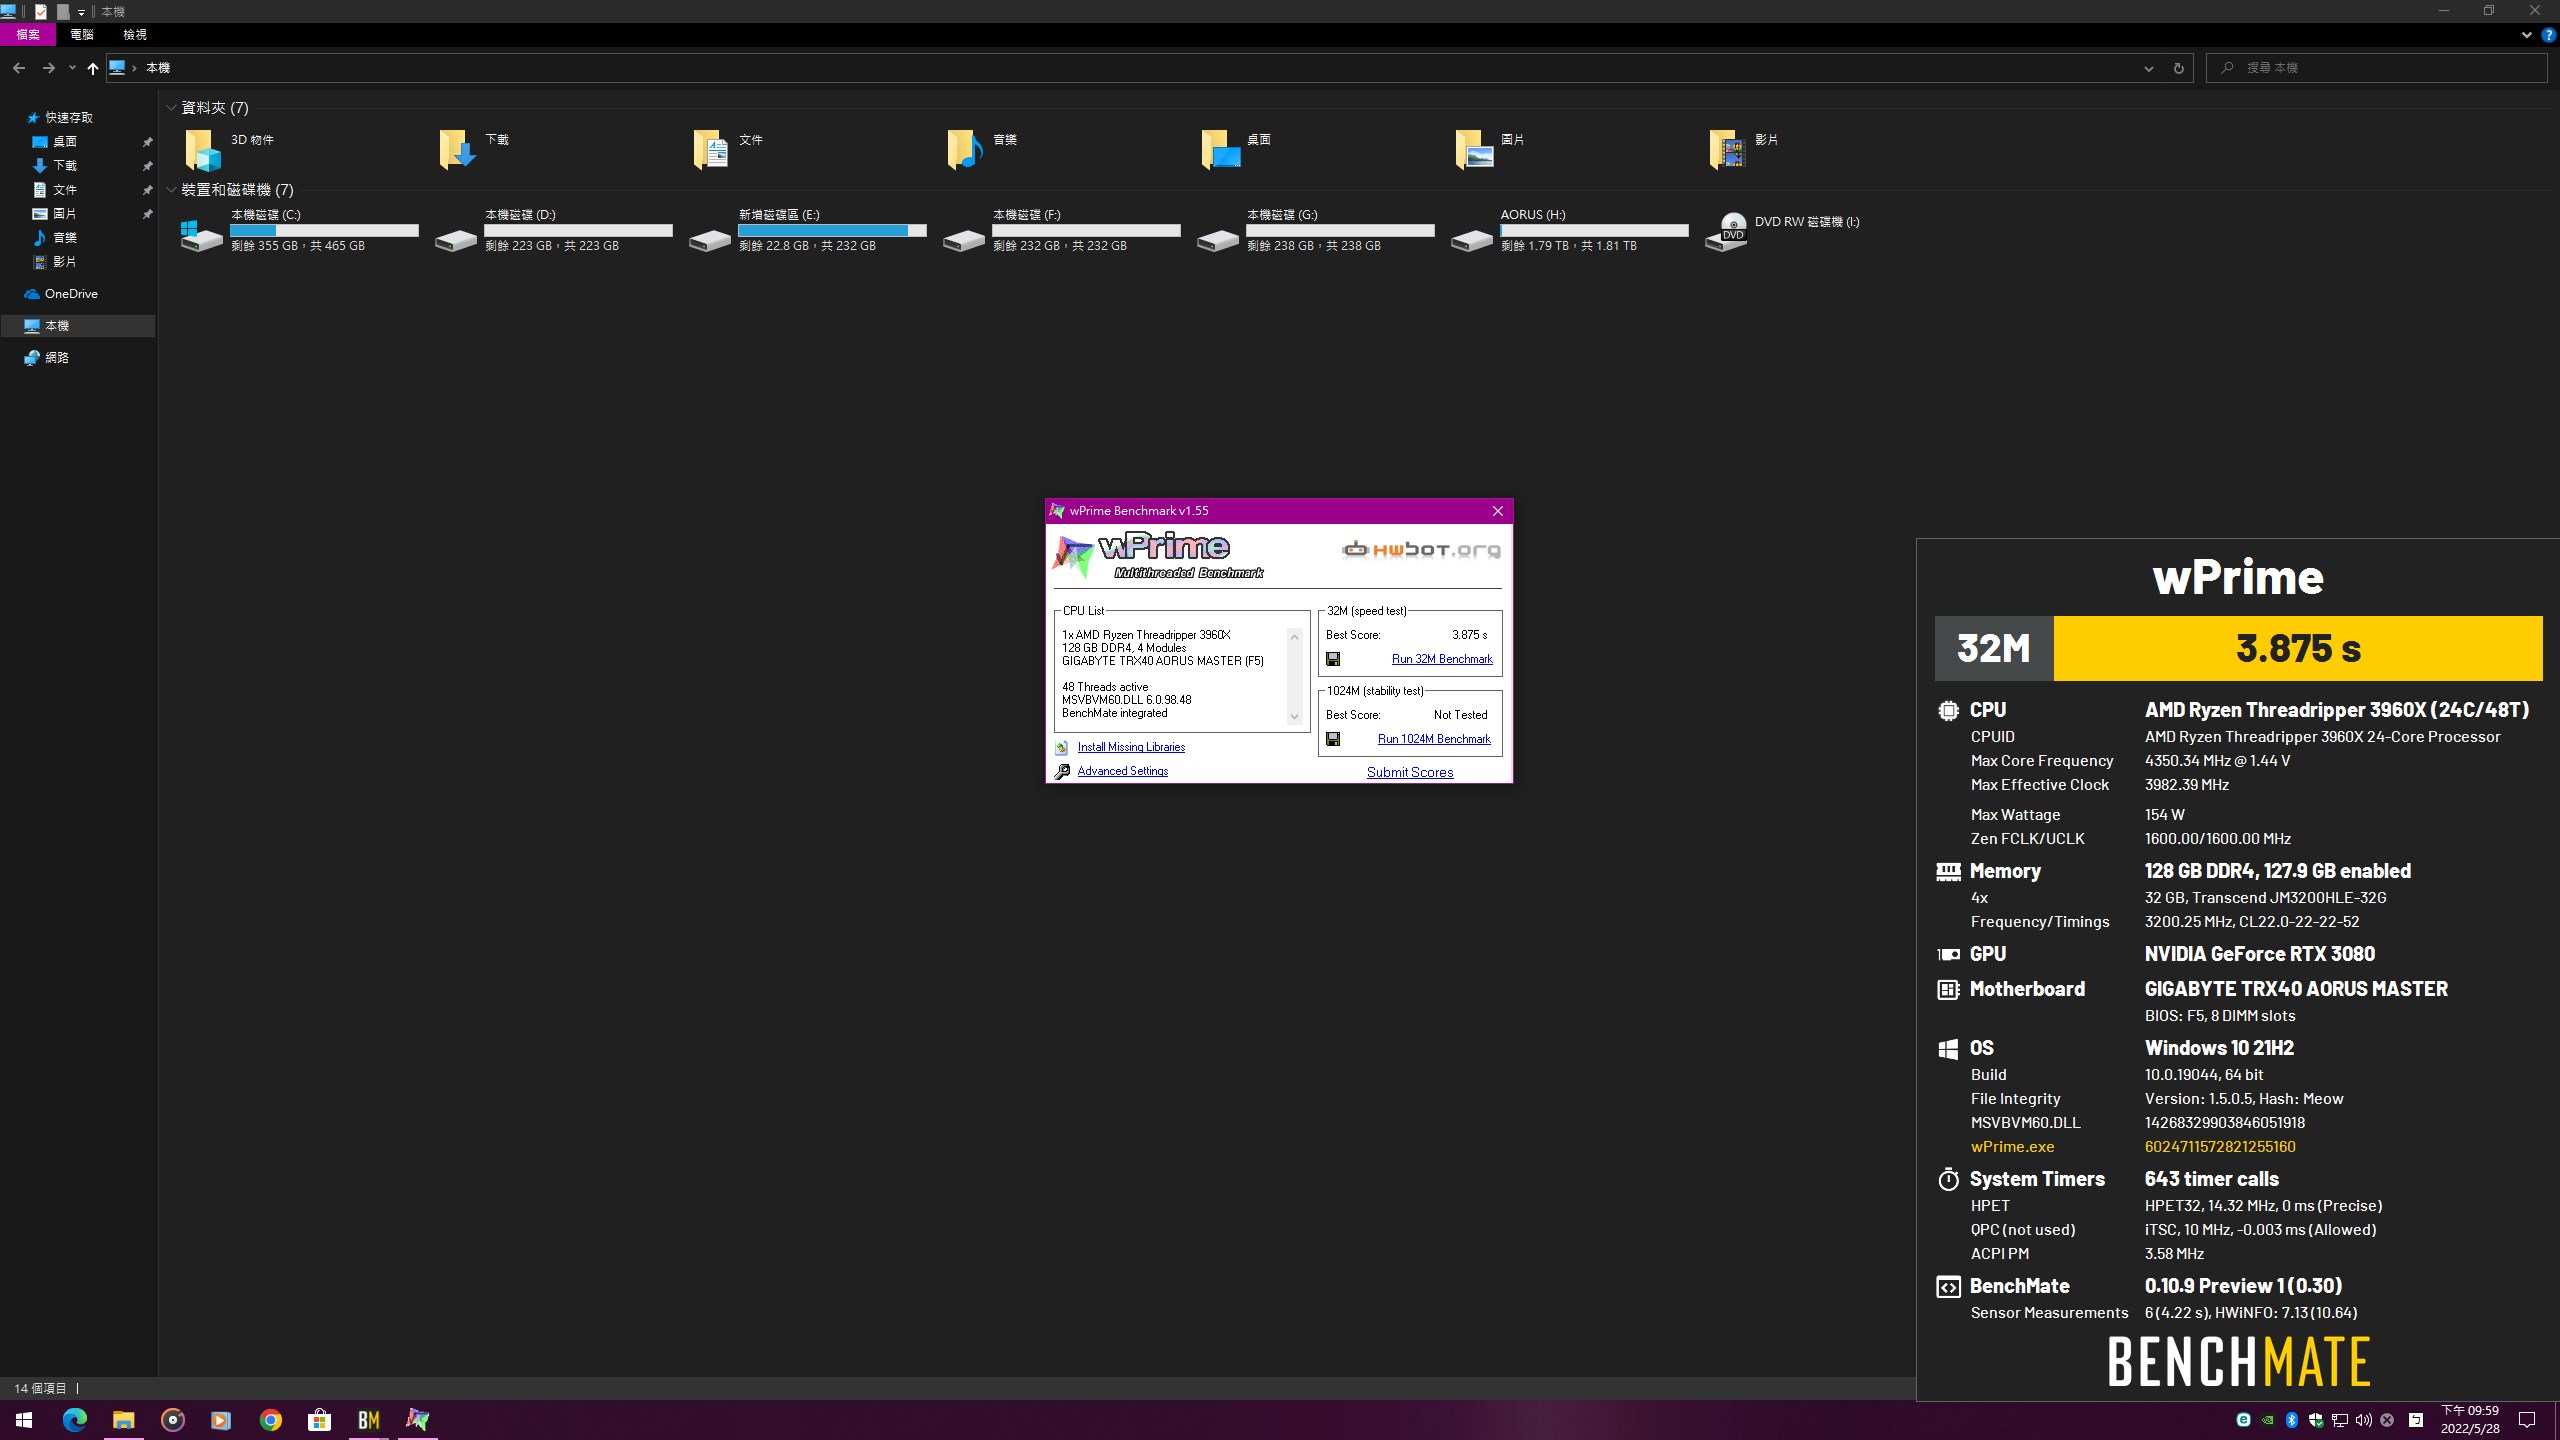Select the AORUS (H:) drive
The width and height of the screenshot is (2560, 1440).
coord(1569,230)
